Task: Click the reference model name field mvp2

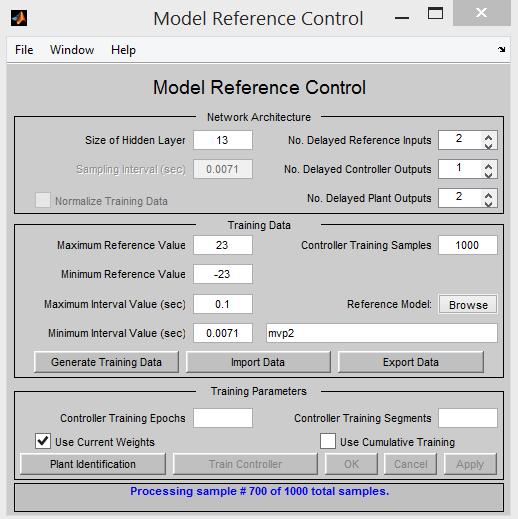Action: (382, 333)
